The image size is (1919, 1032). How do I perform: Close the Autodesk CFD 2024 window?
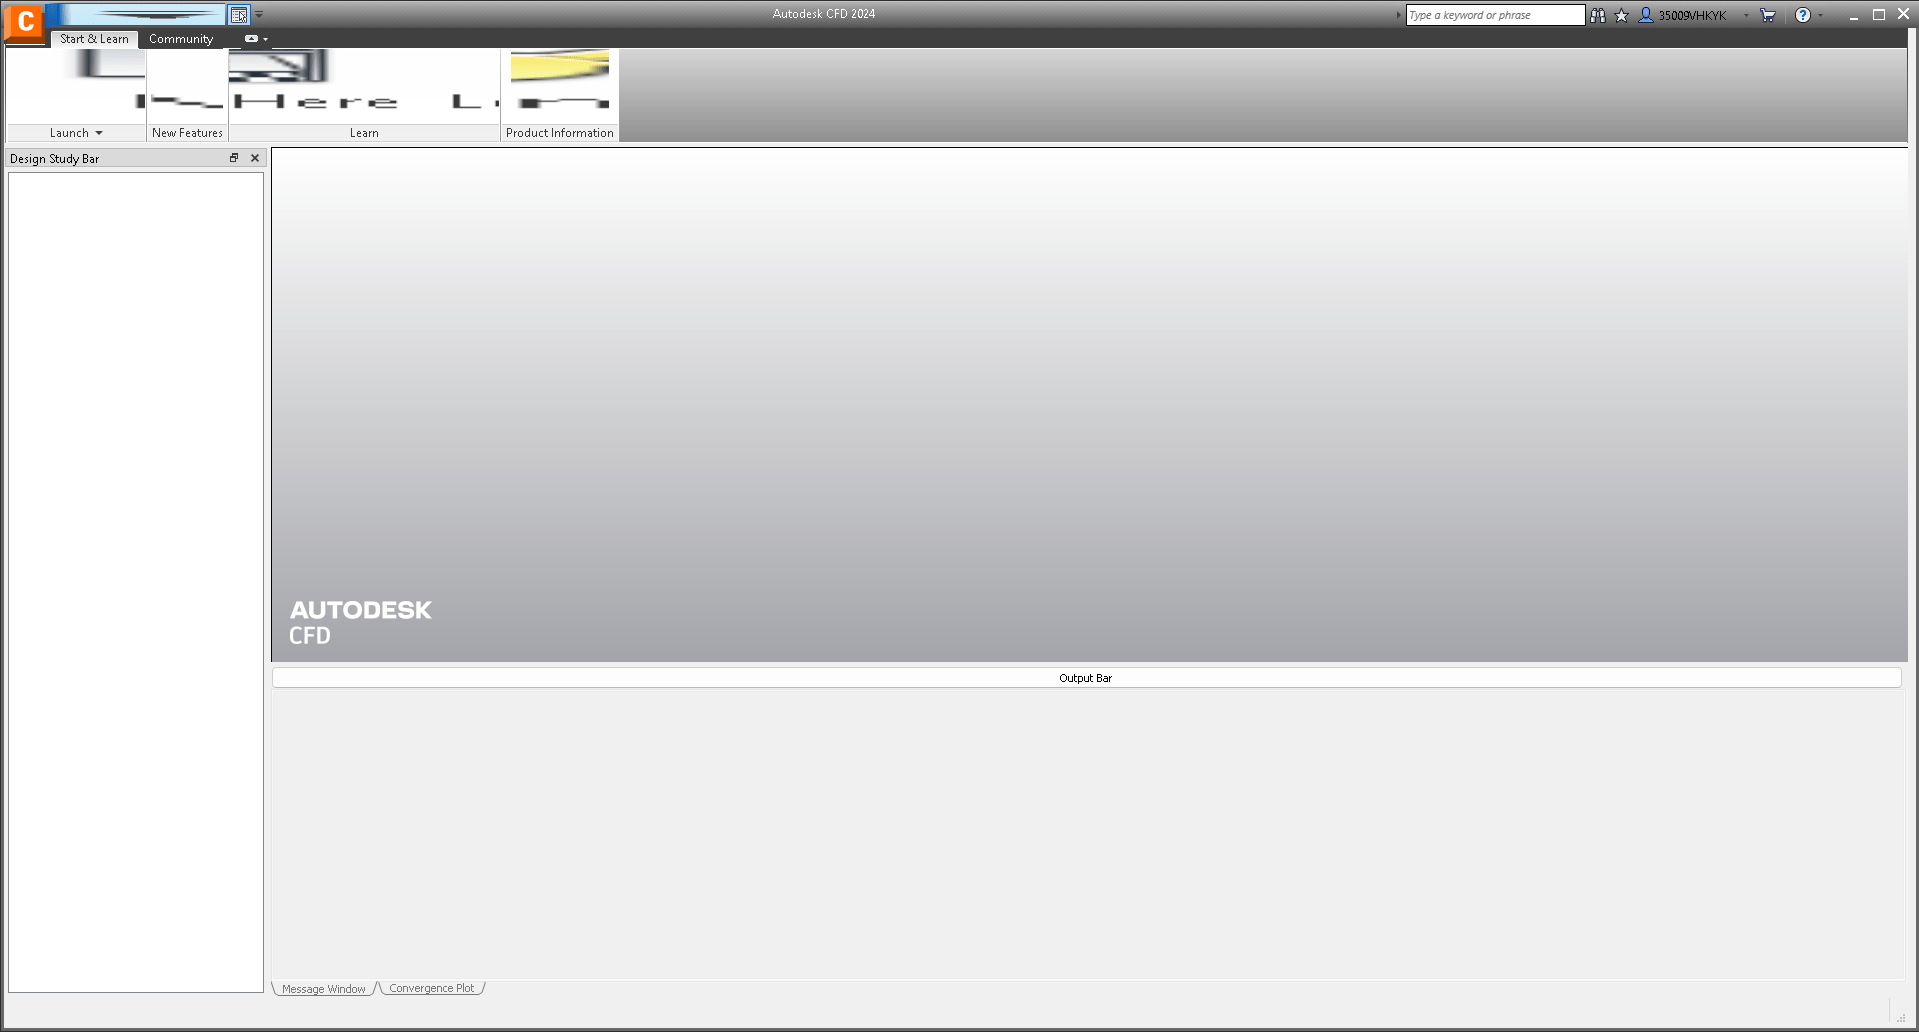(x=1904, y=15)
